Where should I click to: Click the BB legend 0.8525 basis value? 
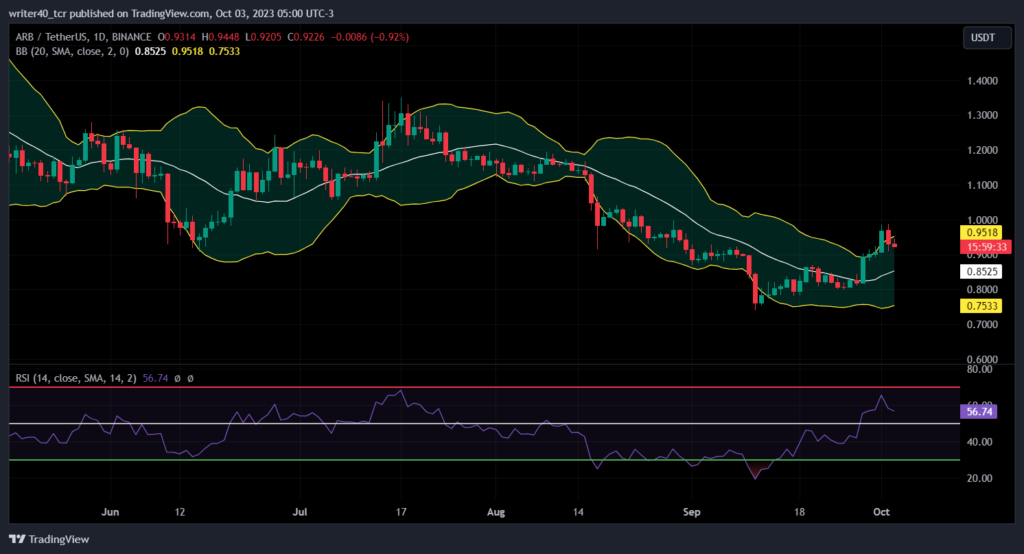pyautogui.click(x=150, y=51)
